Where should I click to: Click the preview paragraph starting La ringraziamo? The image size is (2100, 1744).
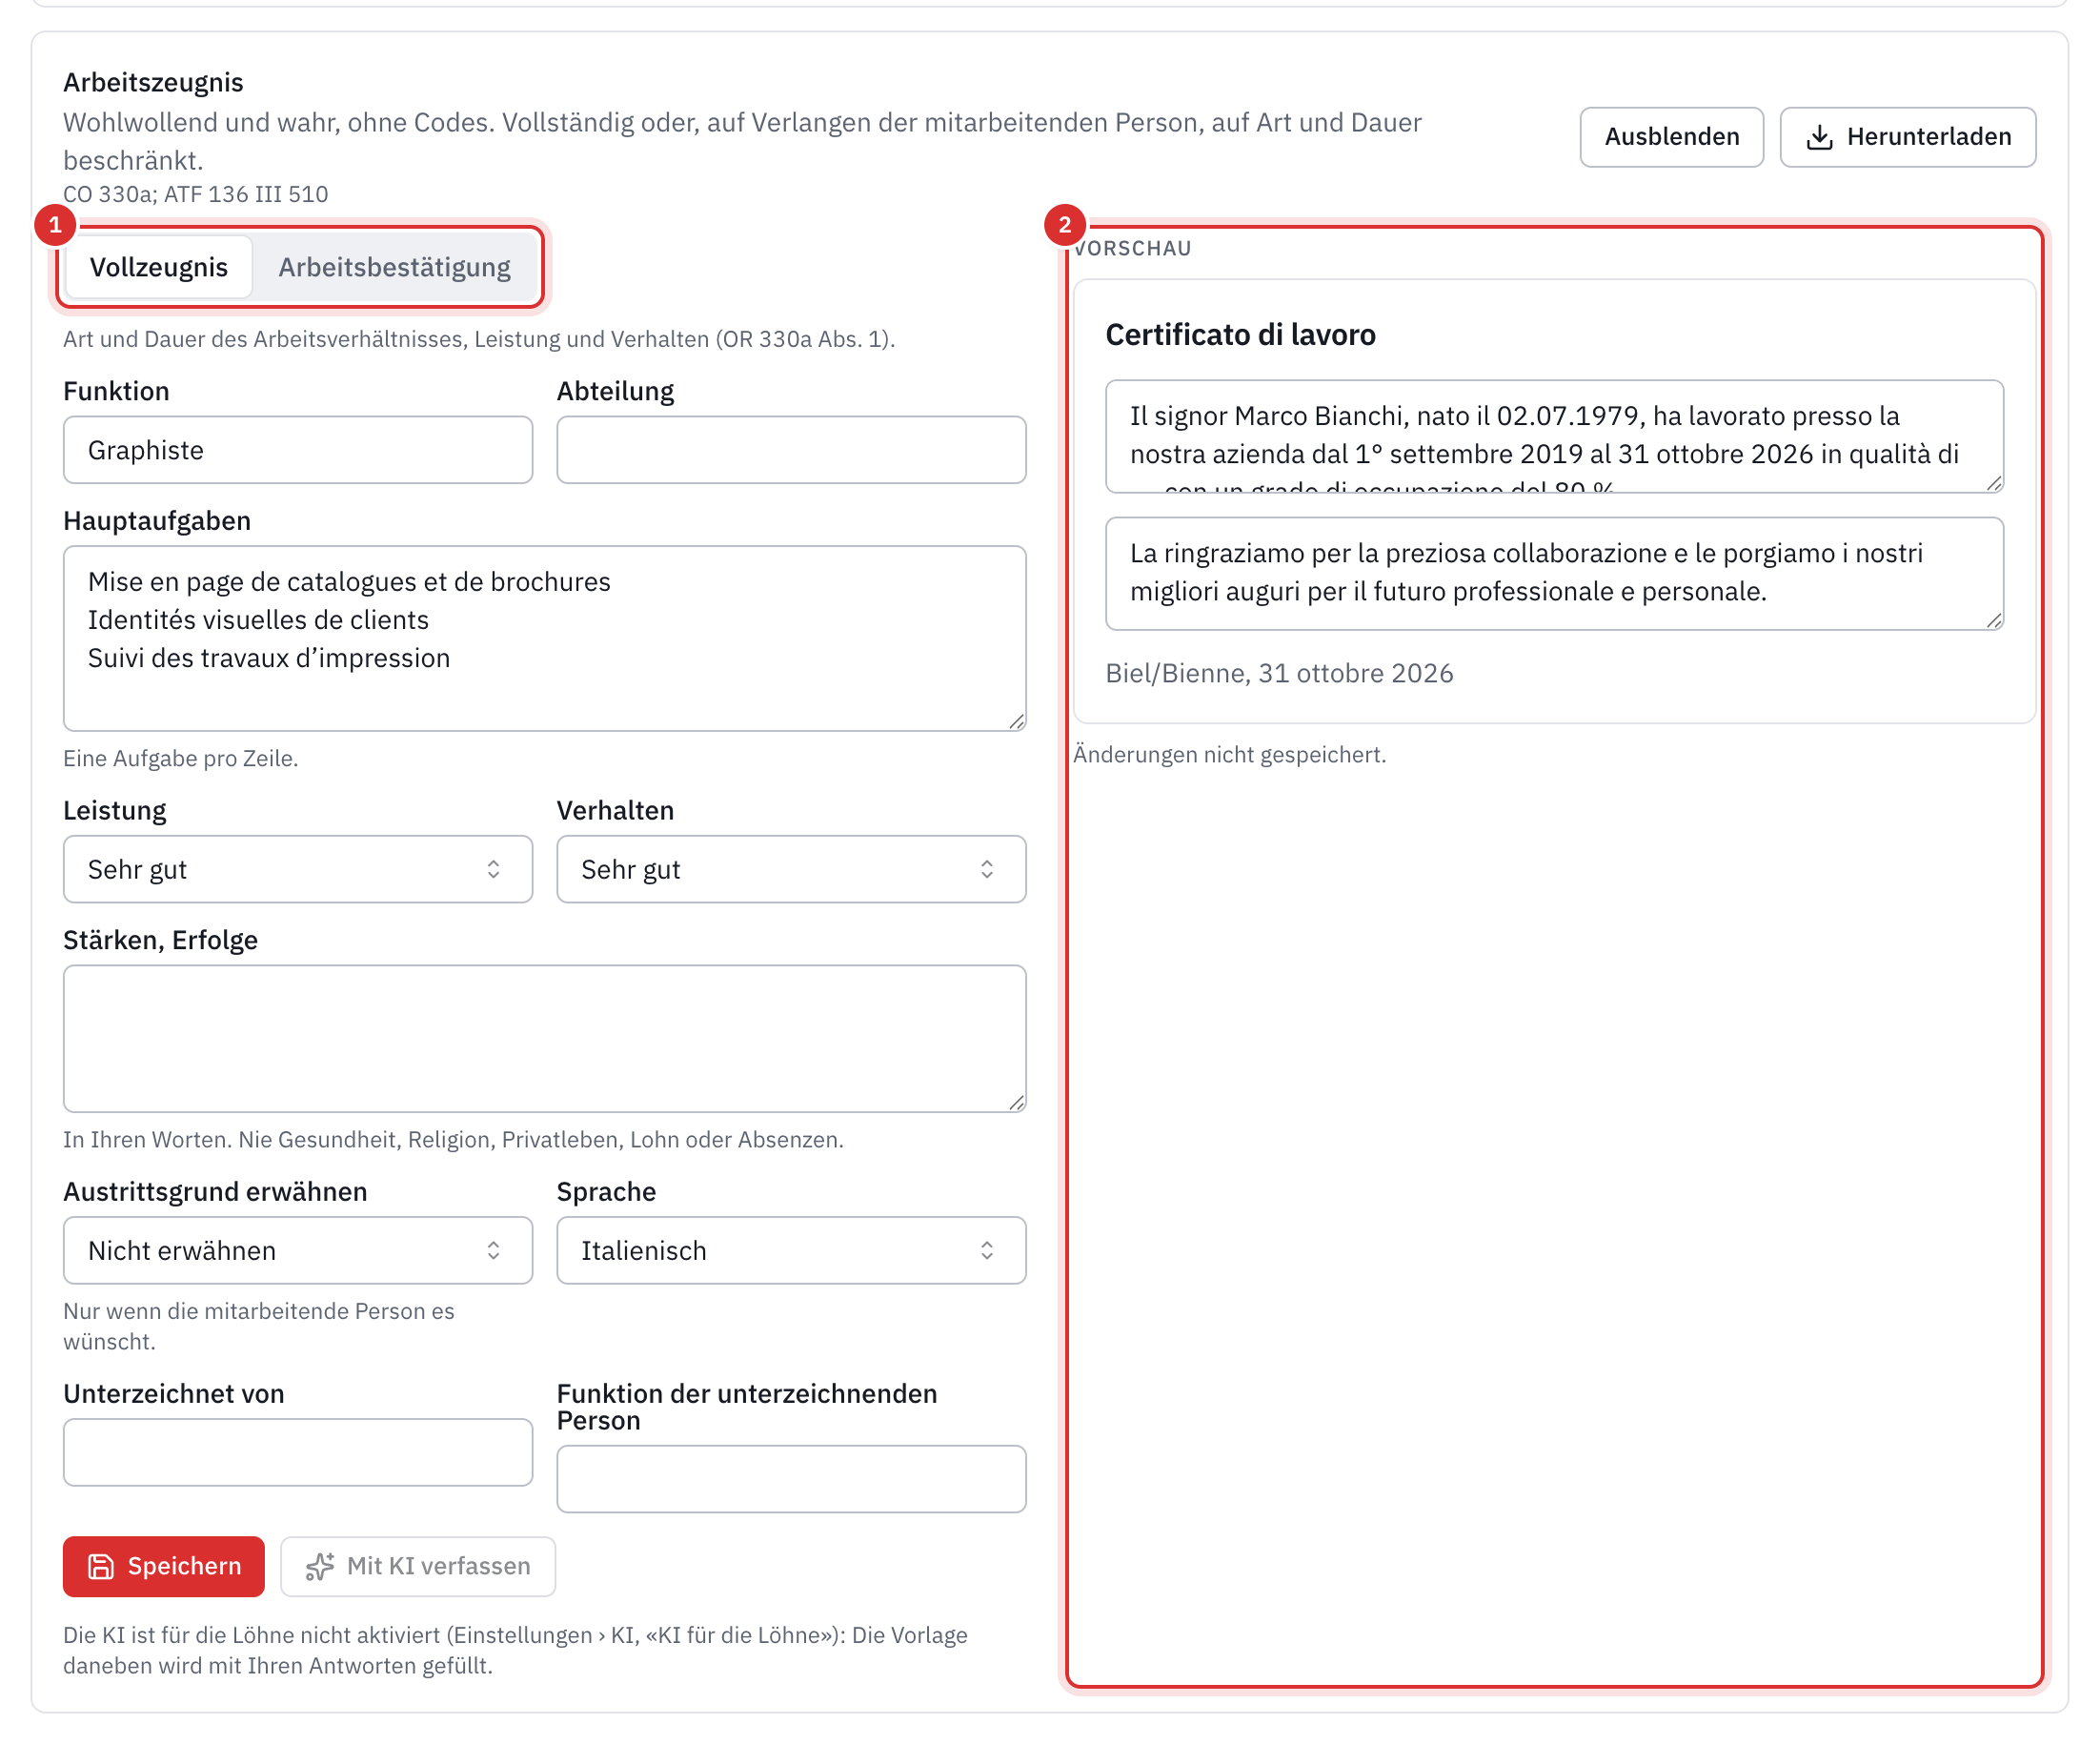click(x=1554, y=573)
